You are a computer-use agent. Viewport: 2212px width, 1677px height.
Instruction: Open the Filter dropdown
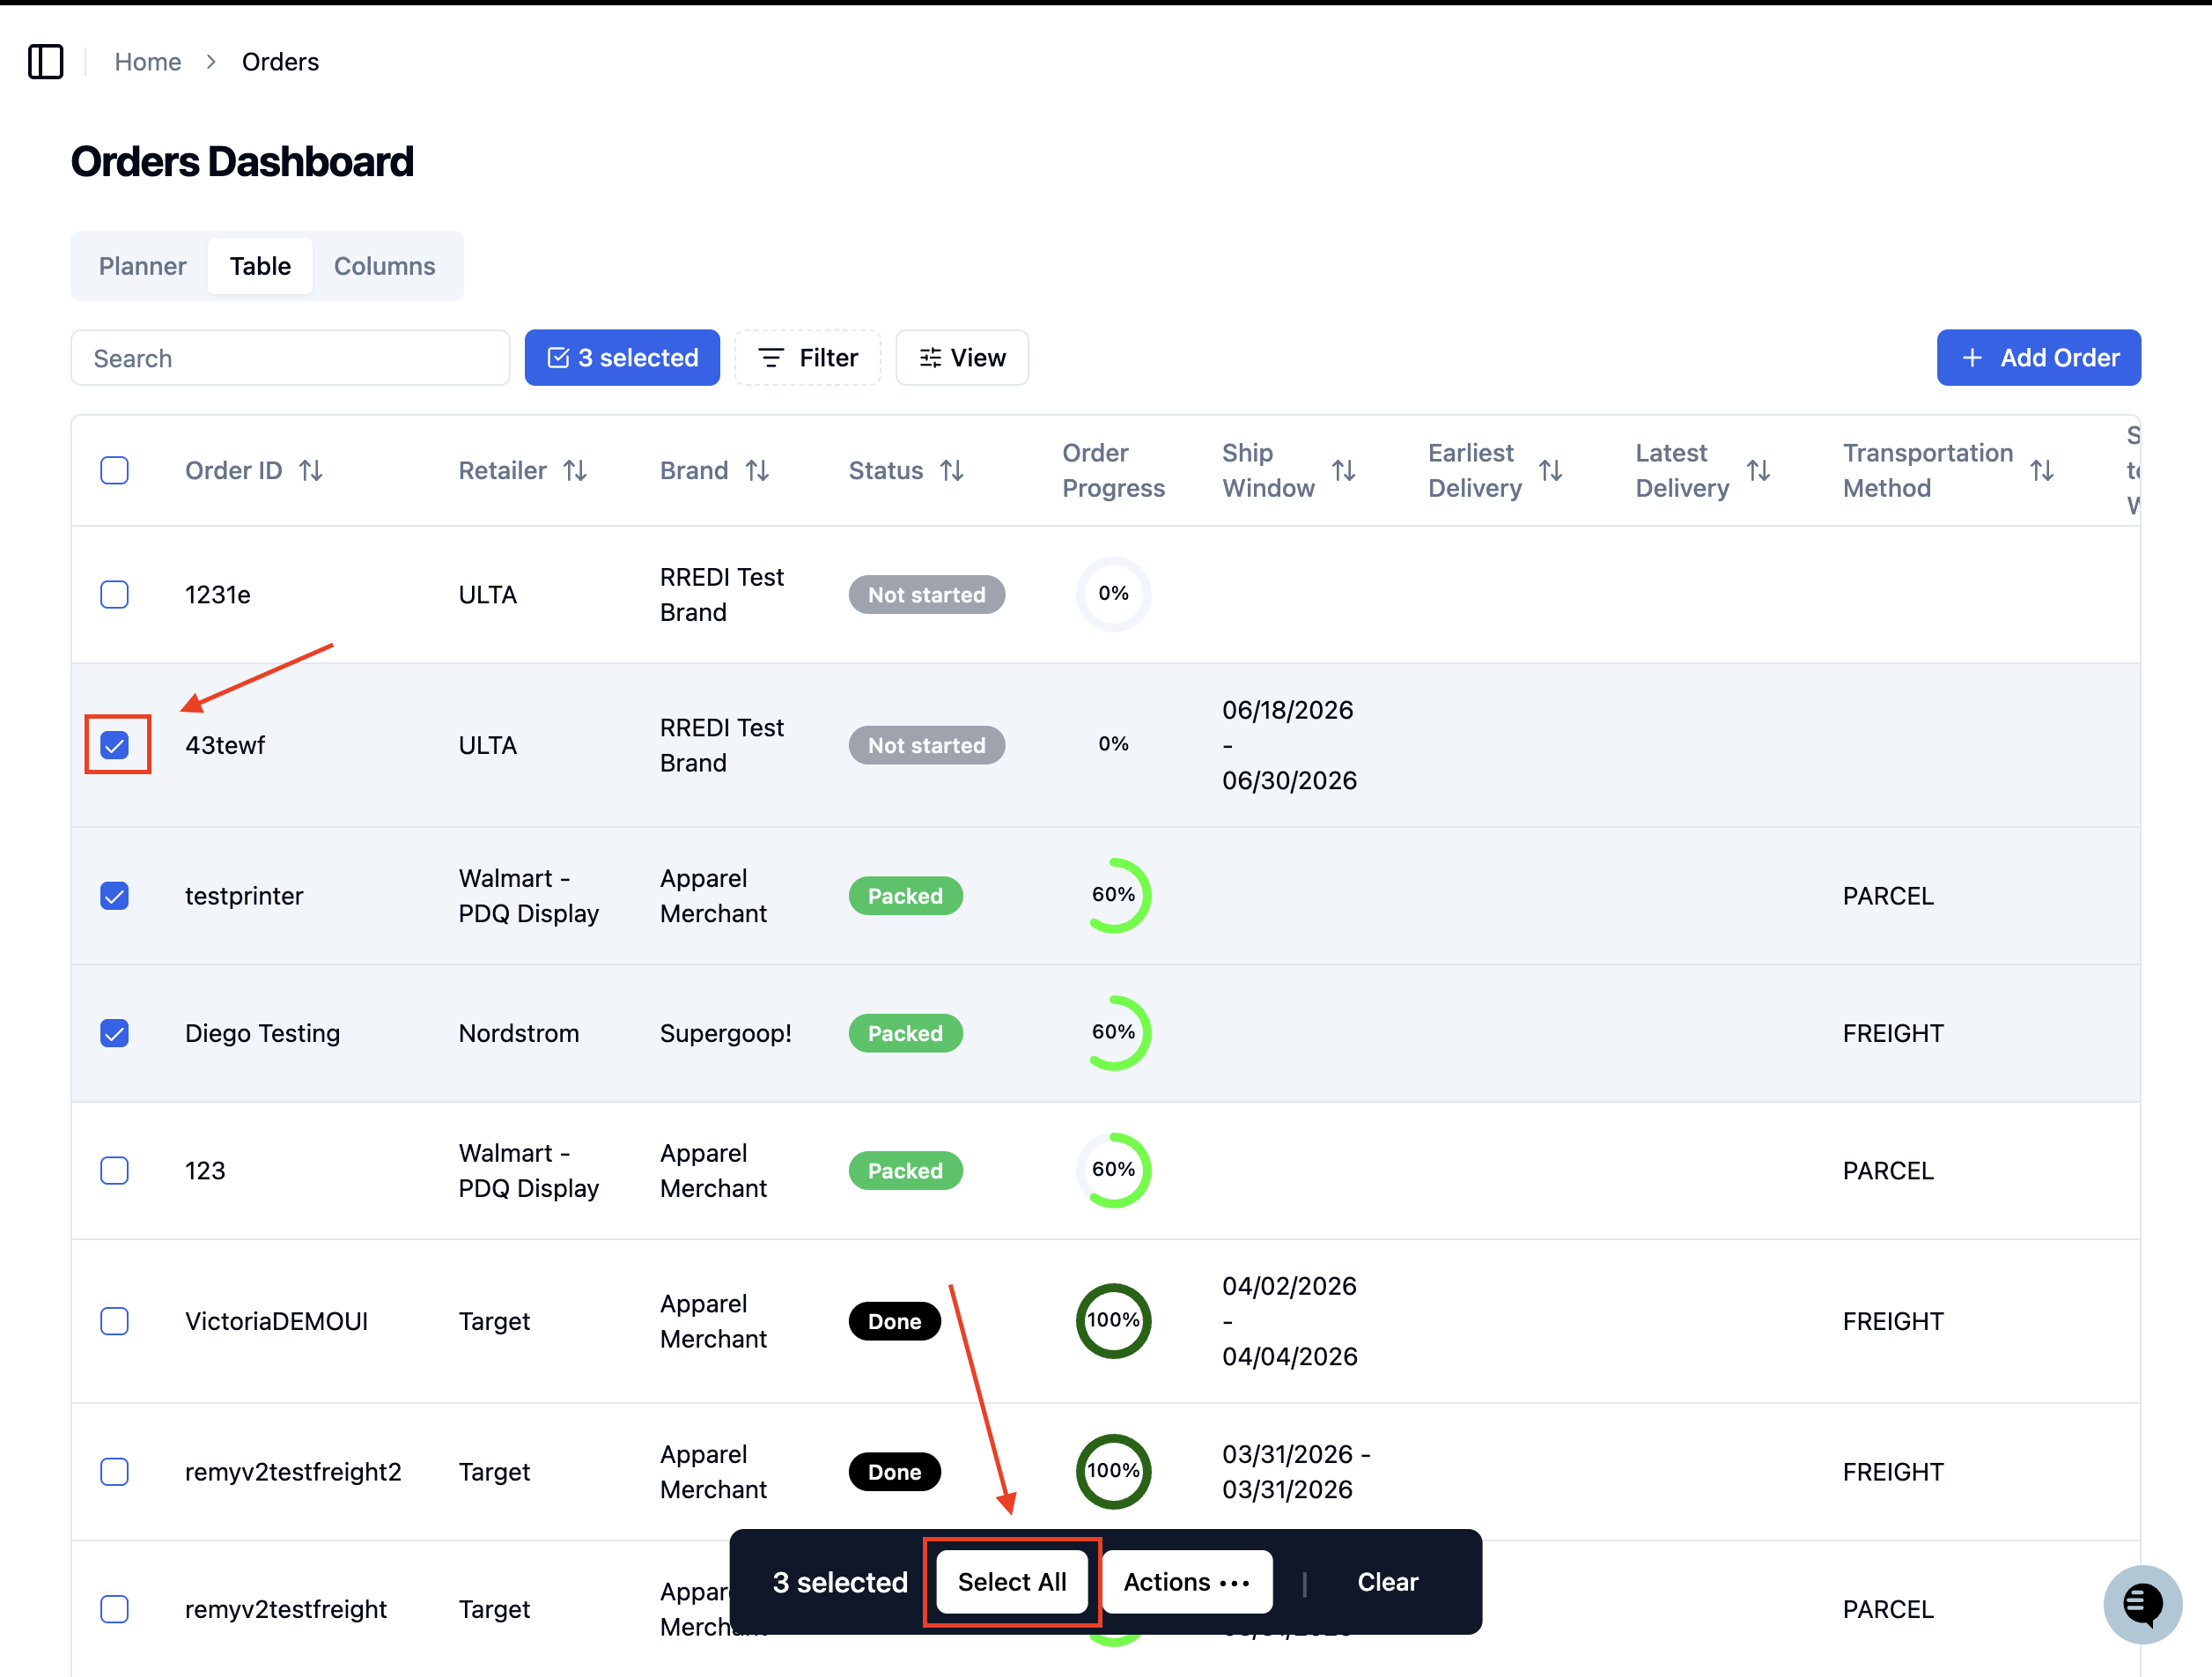pos(808,357)
